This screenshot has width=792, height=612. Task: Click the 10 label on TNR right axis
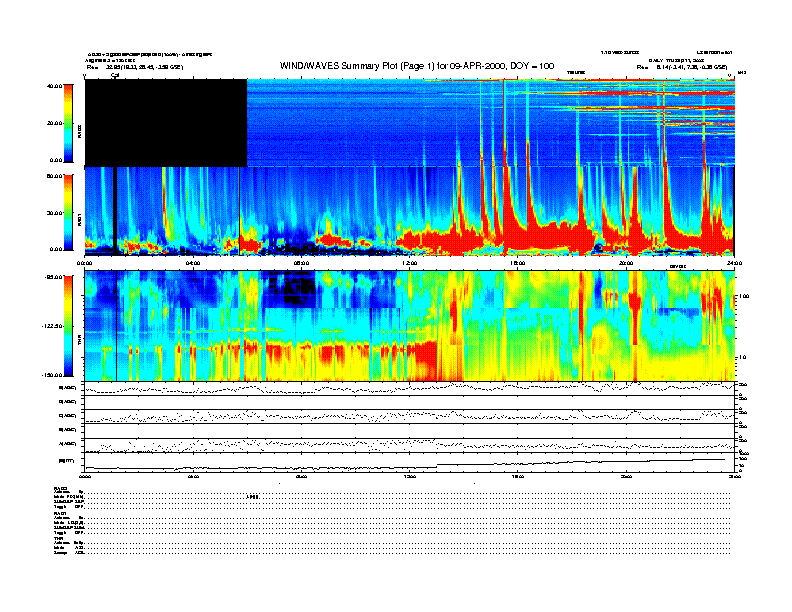click(744, 357)
